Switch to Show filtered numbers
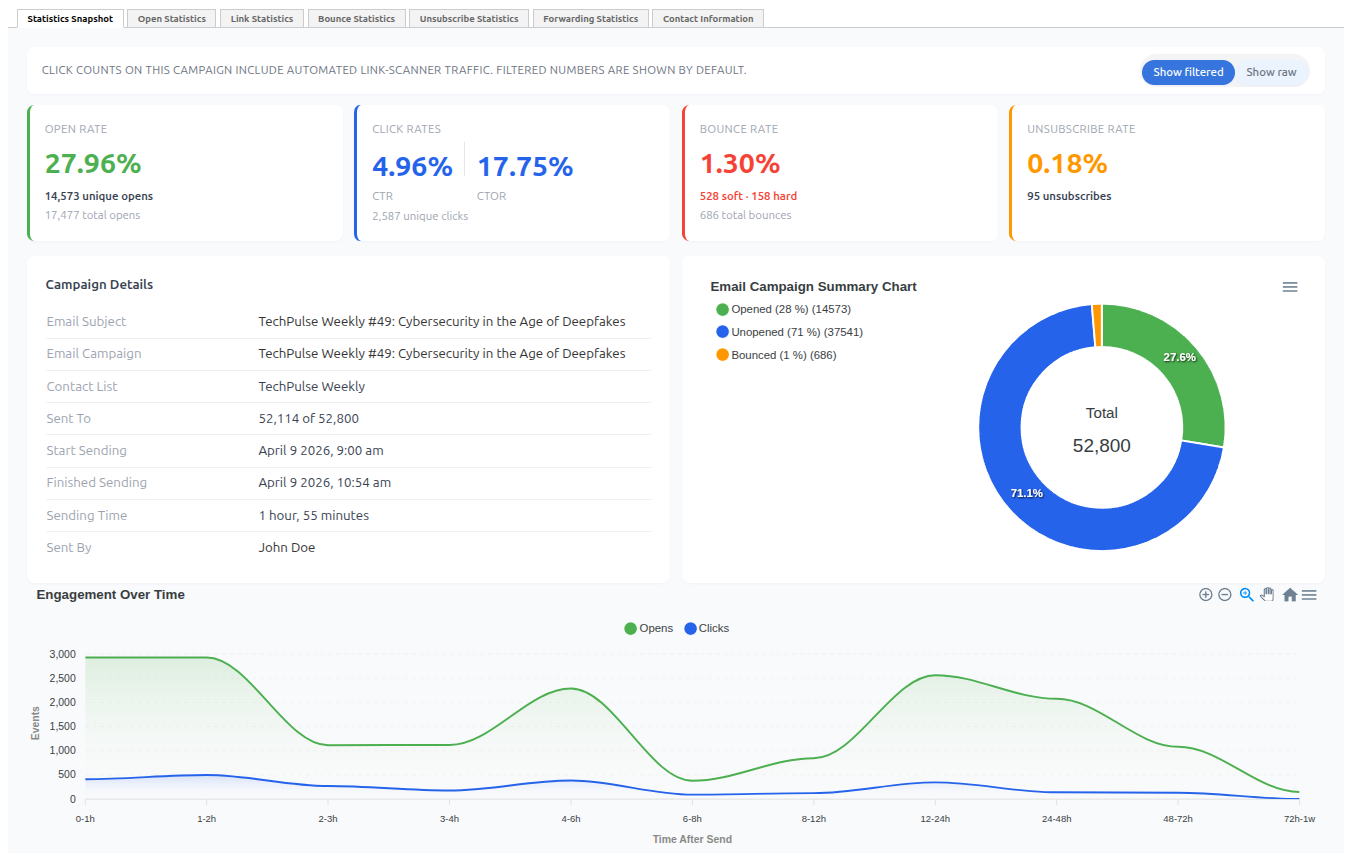This screenshot has height=853, width=1352. tap(1188, 72)
